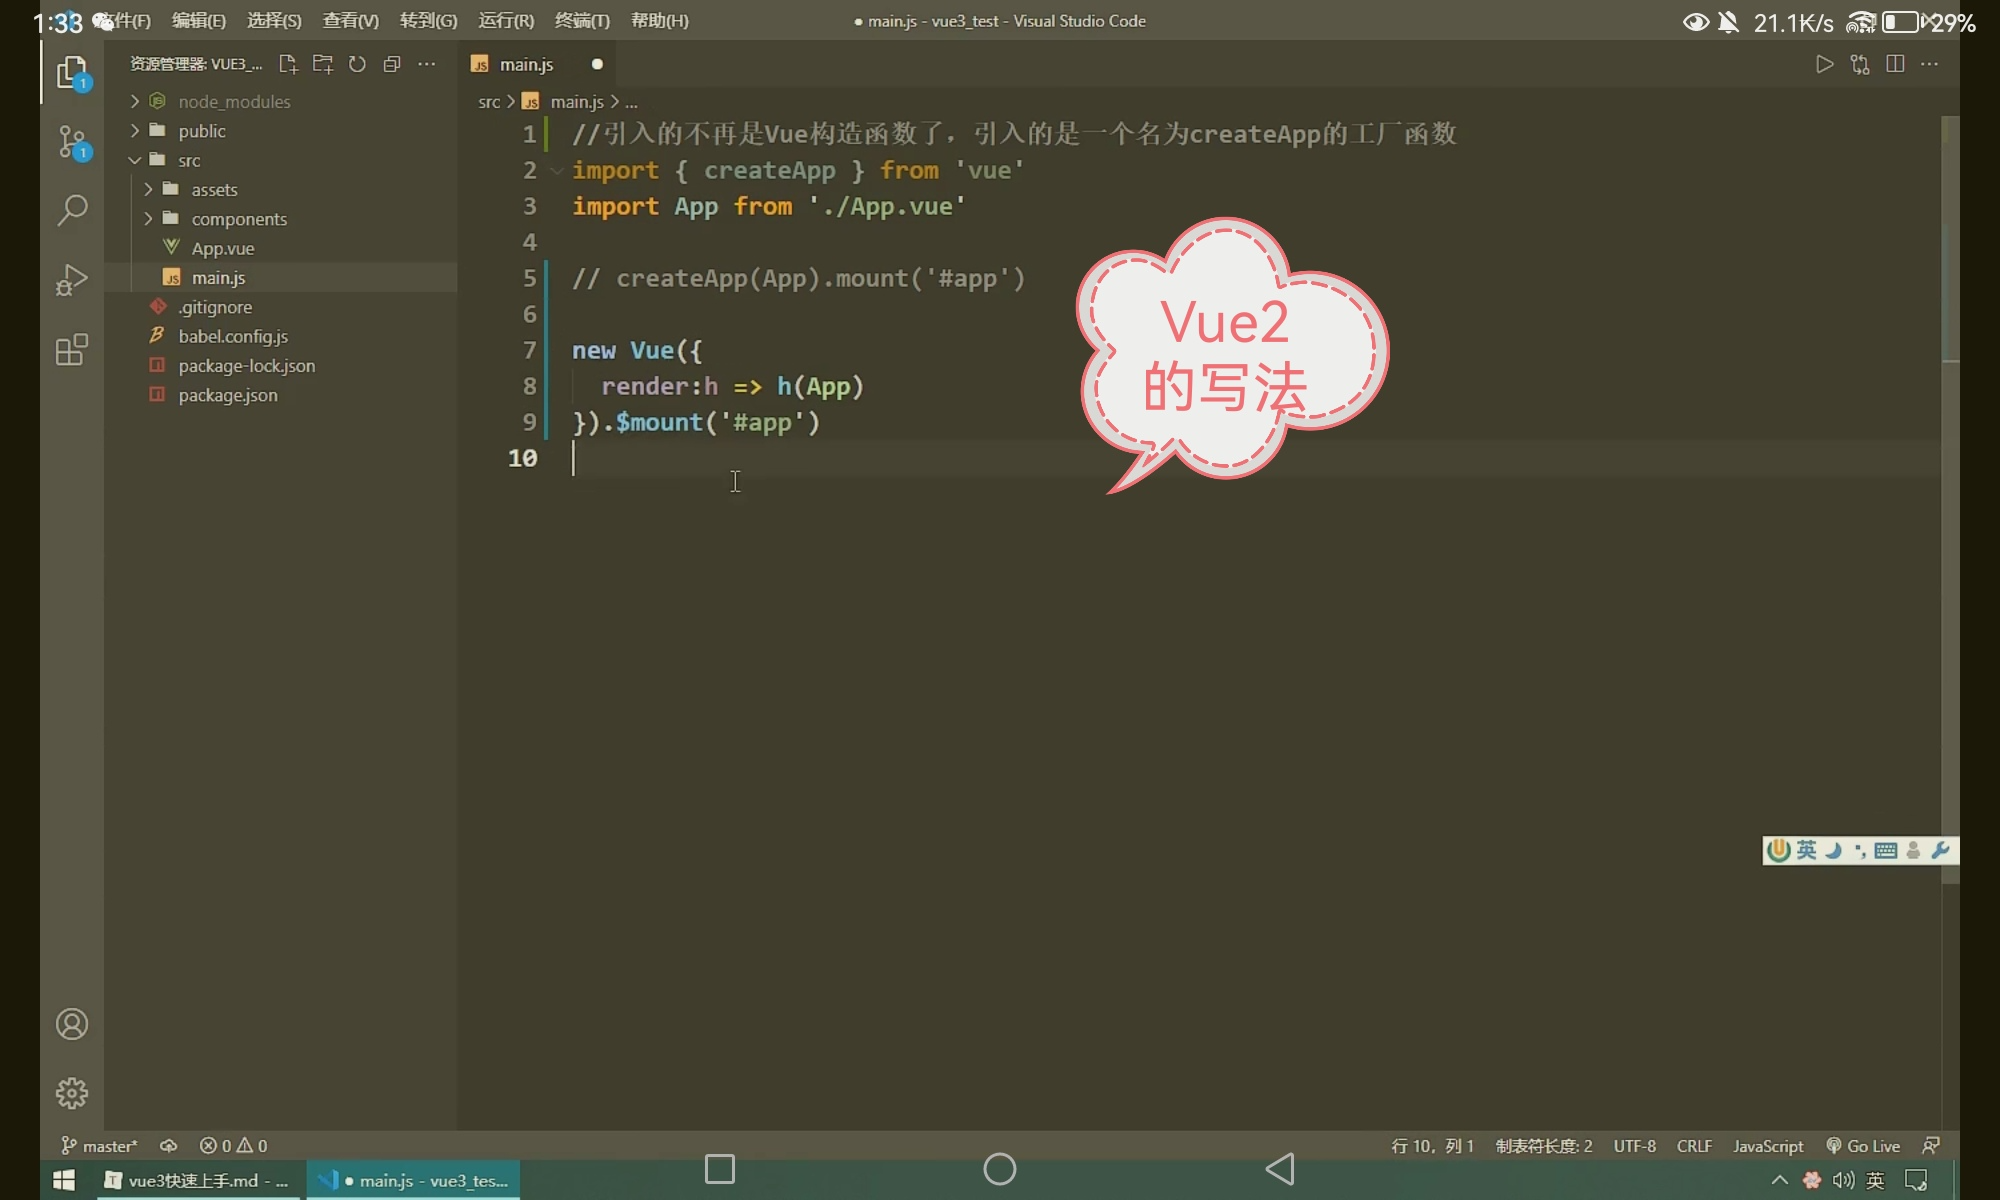Select the main.js editor tab
Viewport: 2000px width, 1200px height.
pos(526,64)
